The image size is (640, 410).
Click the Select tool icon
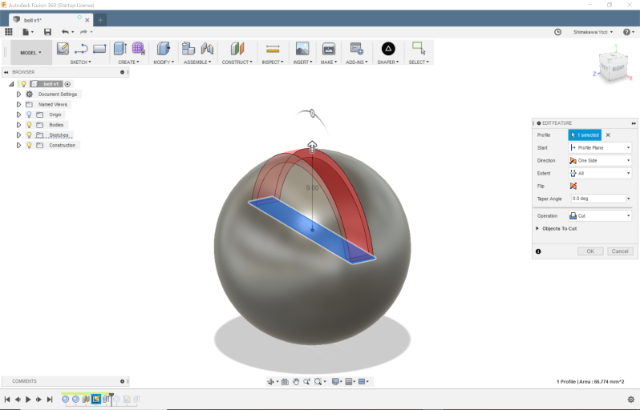(x=419, y=49)
